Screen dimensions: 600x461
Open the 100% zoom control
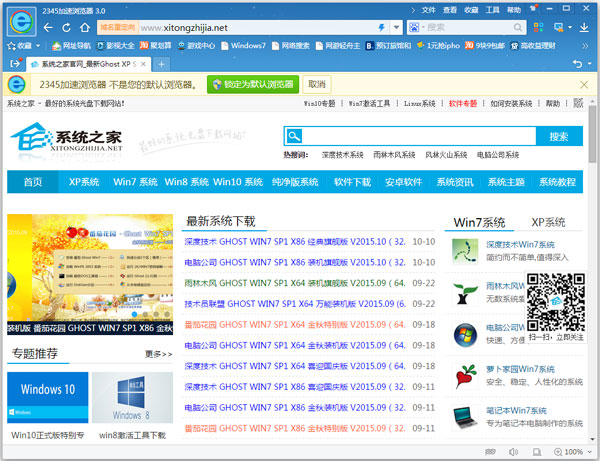coord(573,452)
